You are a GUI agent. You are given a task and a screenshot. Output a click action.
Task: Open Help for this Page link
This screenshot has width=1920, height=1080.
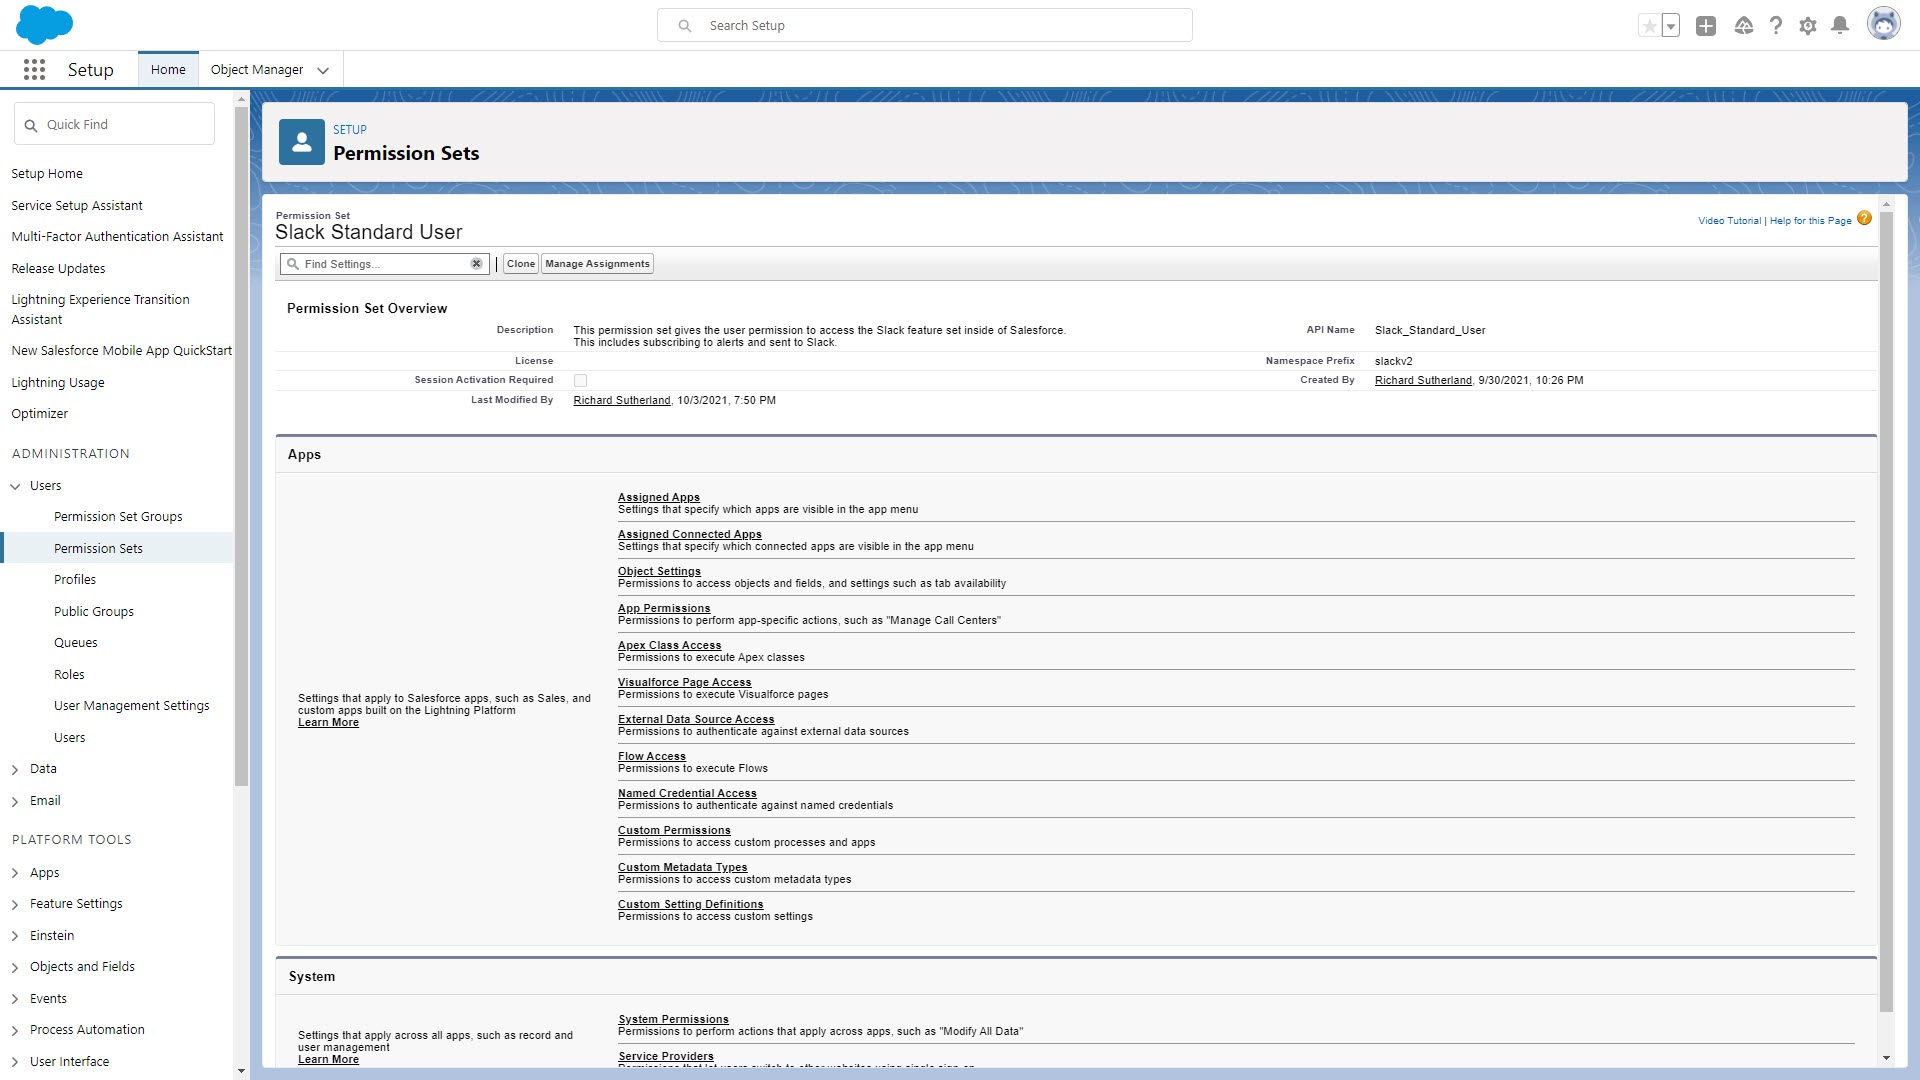pos(1810,221)
